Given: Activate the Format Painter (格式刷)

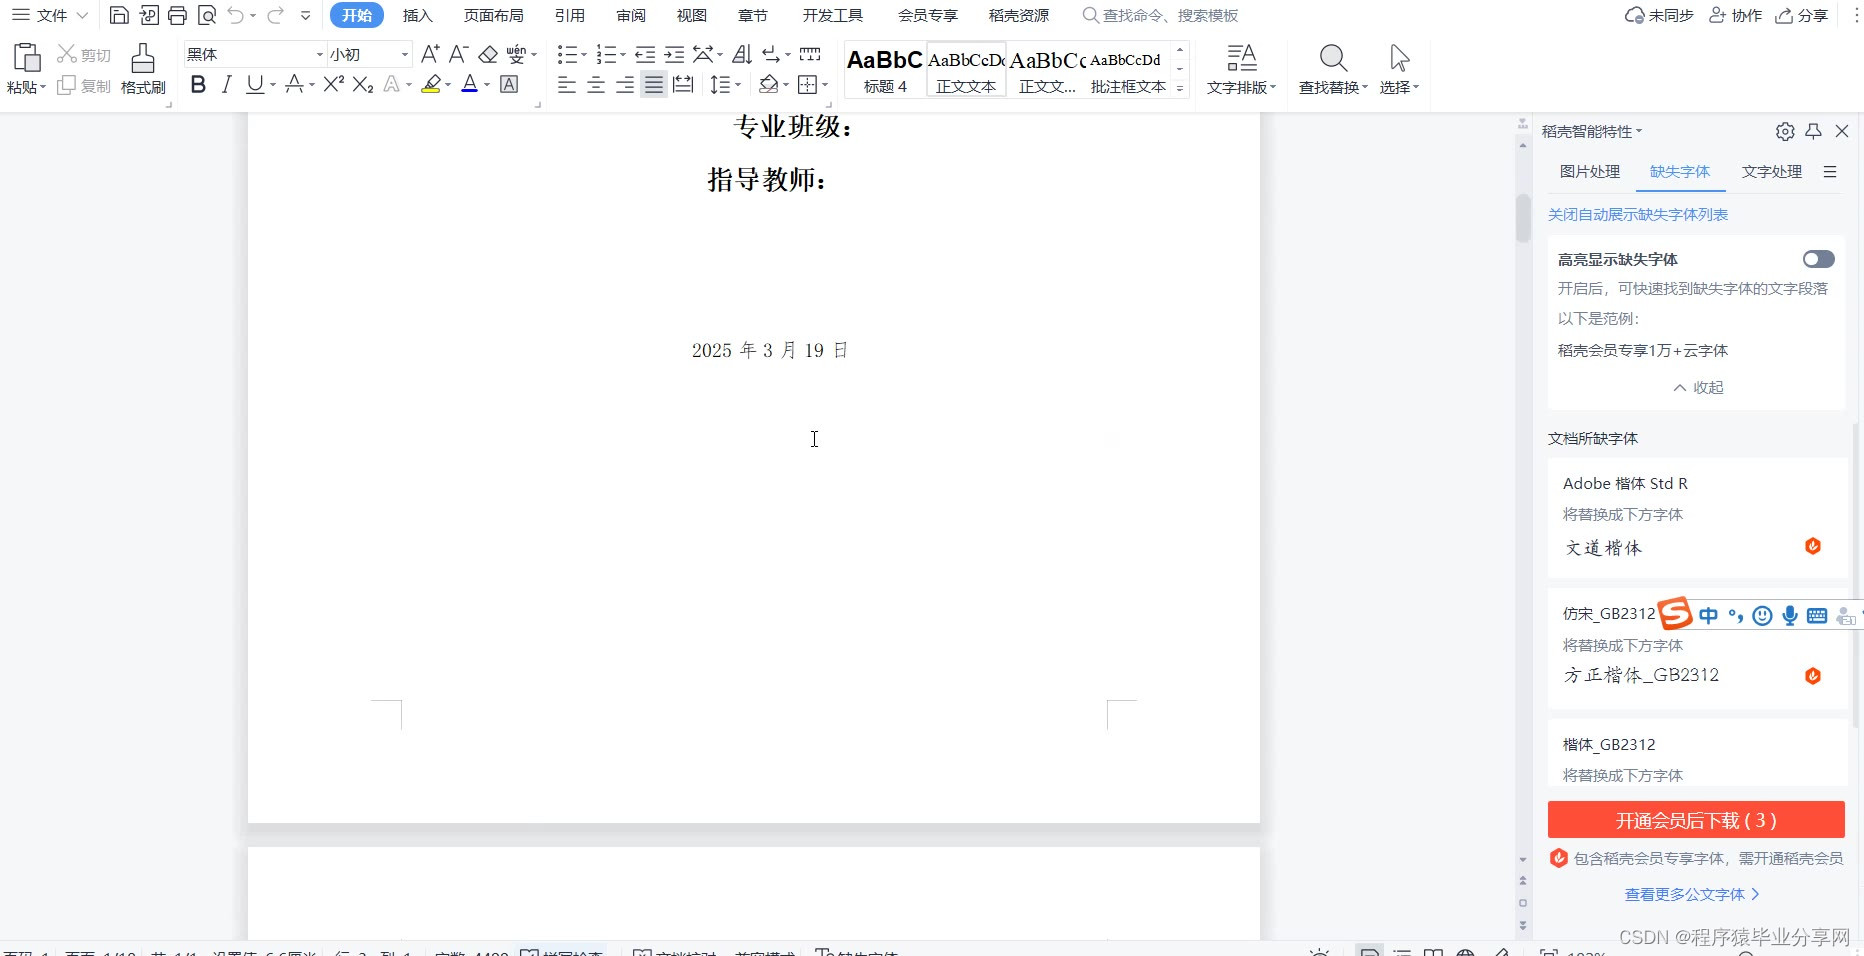Looking at the screenshot, I should click(x=143, y=69).
